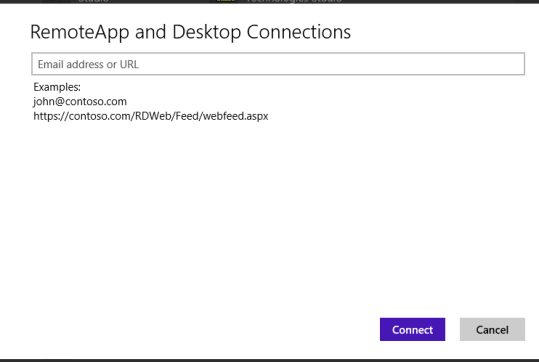
Task: Click the dark strip below the dialog
Action: [x=270, y=361]
